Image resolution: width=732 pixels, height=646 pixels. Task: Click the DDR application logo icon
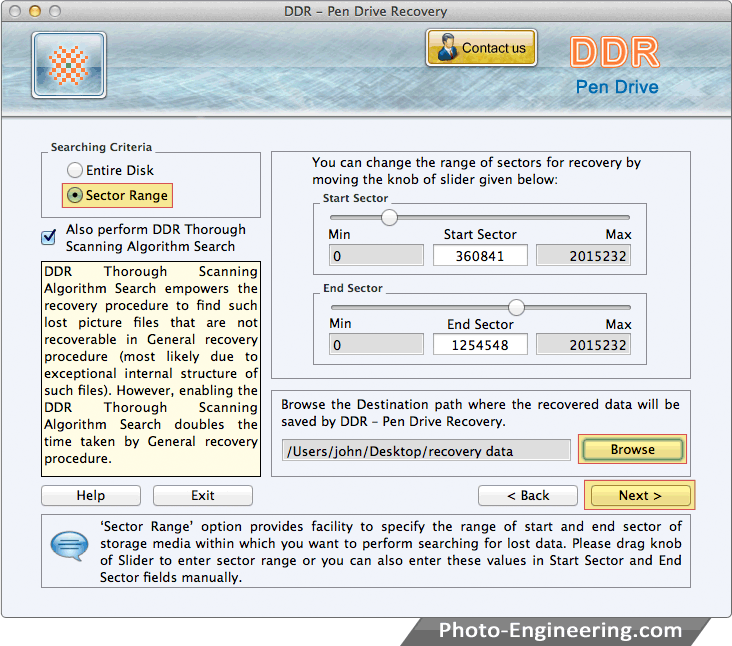(x=69, y=65)
